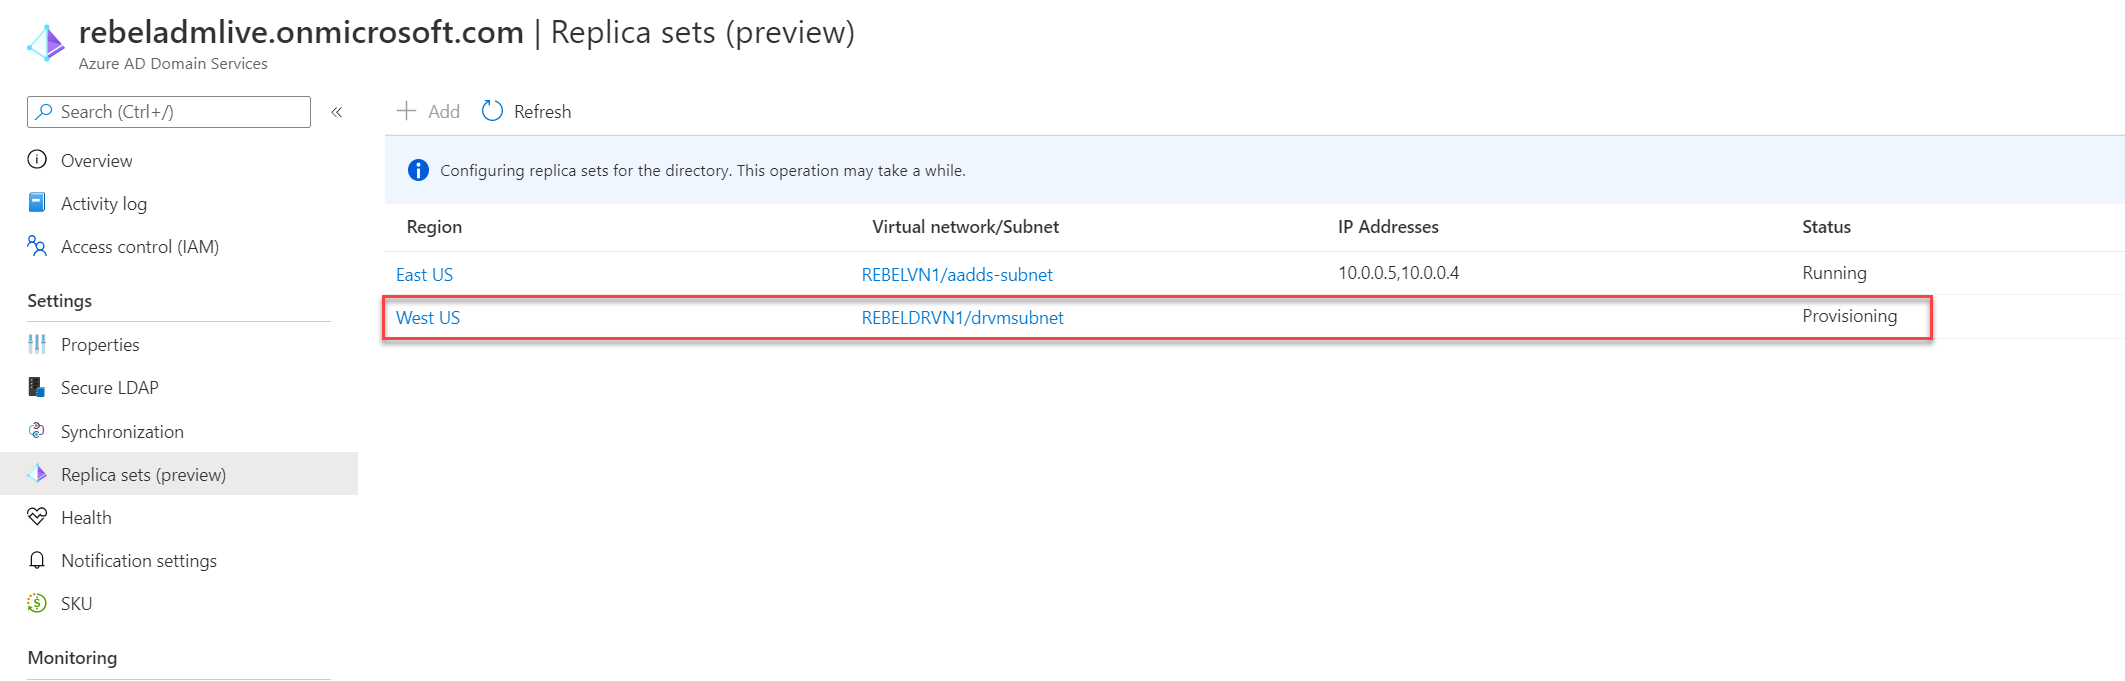Click the Activity log icon
The image size is (2125, 681).
coord(37,203)
